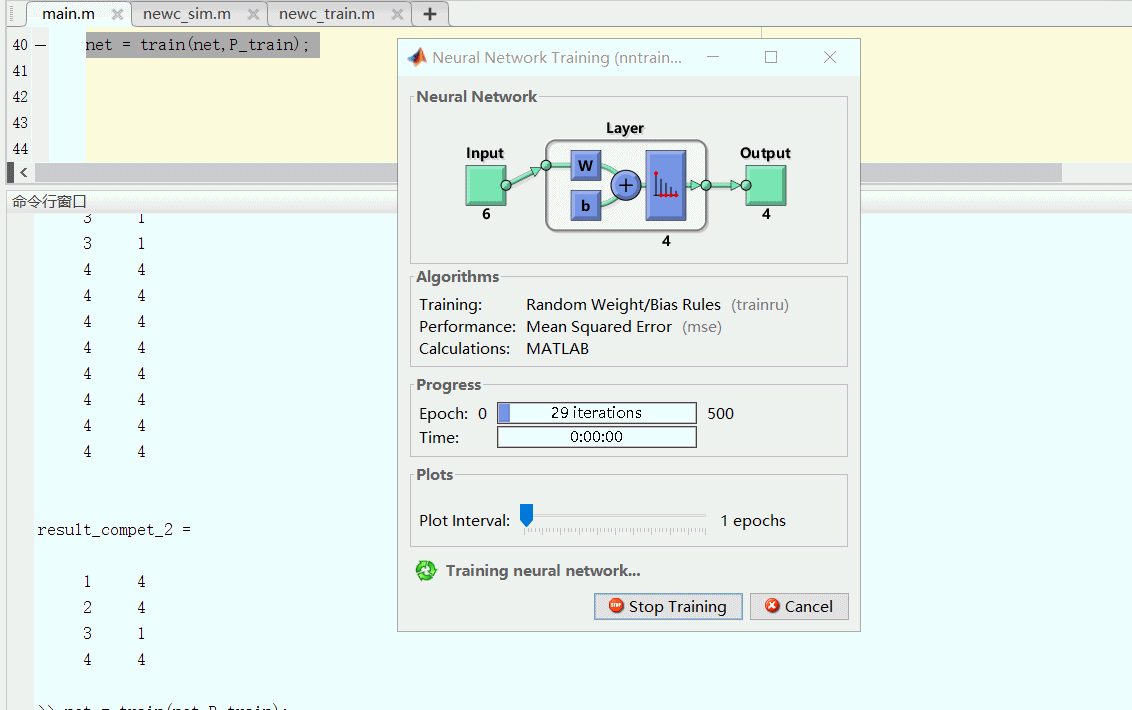The width and height of the screenshot is (1132, 710).
Task: Click 'Mean Squared Error' performance text
Action: 598,326
